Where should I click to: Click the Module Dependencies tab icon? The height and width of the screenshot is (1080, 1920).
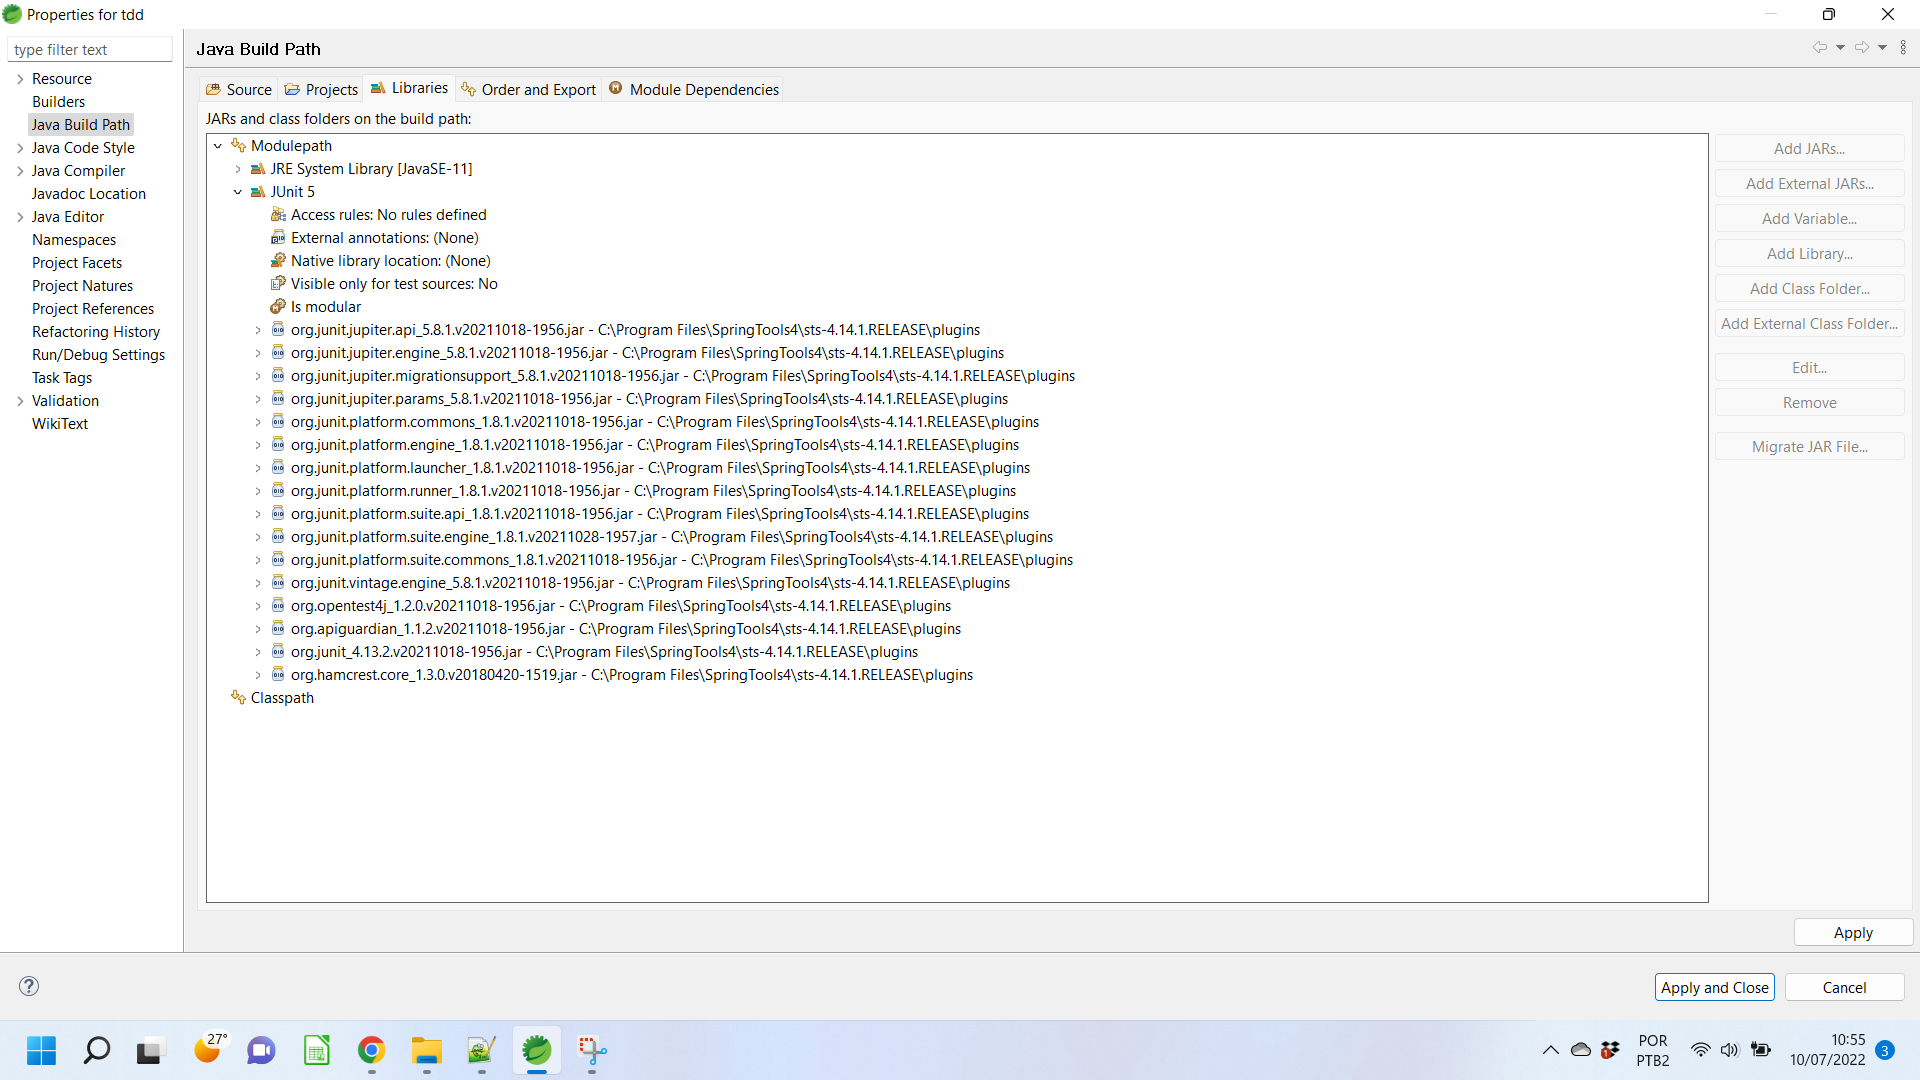tap(616, 88)
